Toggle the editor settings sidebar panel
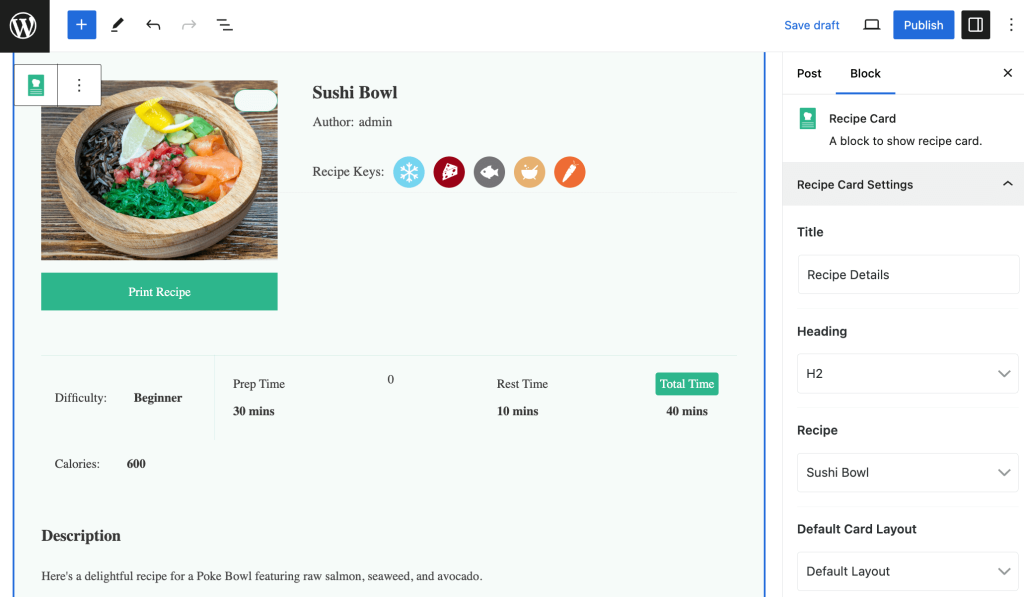The height and width of the screenshot is (597, 1024). (x=975, y=24)
